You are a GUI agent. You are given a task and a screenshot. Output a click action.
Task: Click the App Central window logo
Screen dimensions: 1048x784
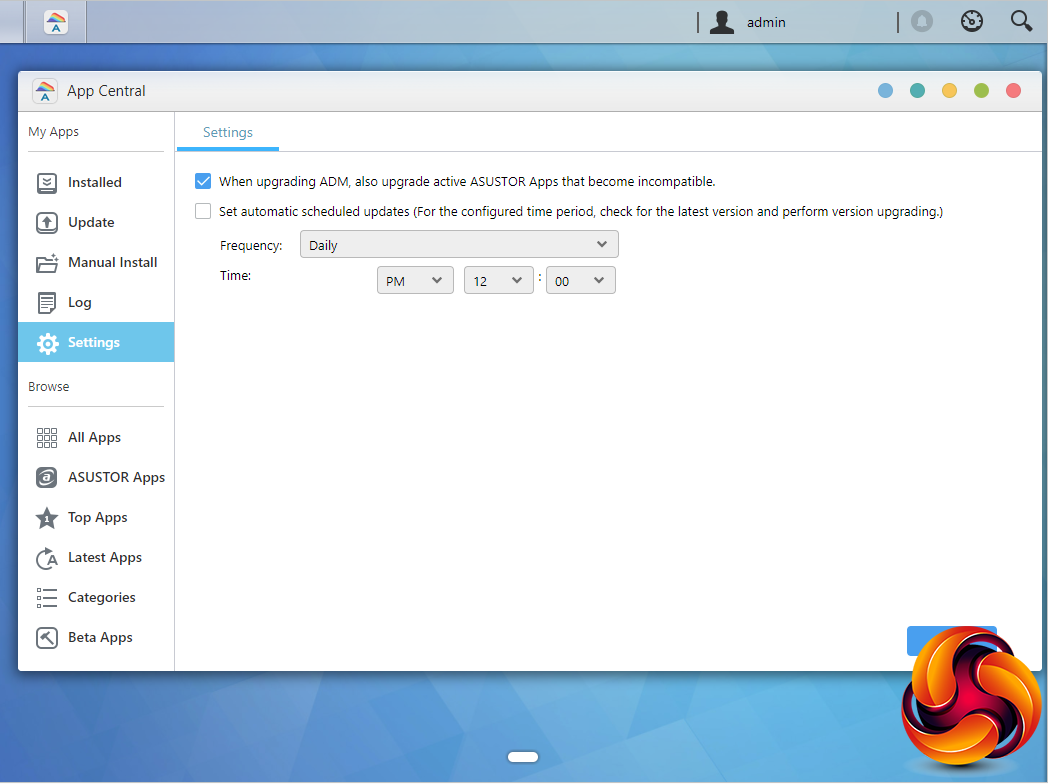pos(45,91)
